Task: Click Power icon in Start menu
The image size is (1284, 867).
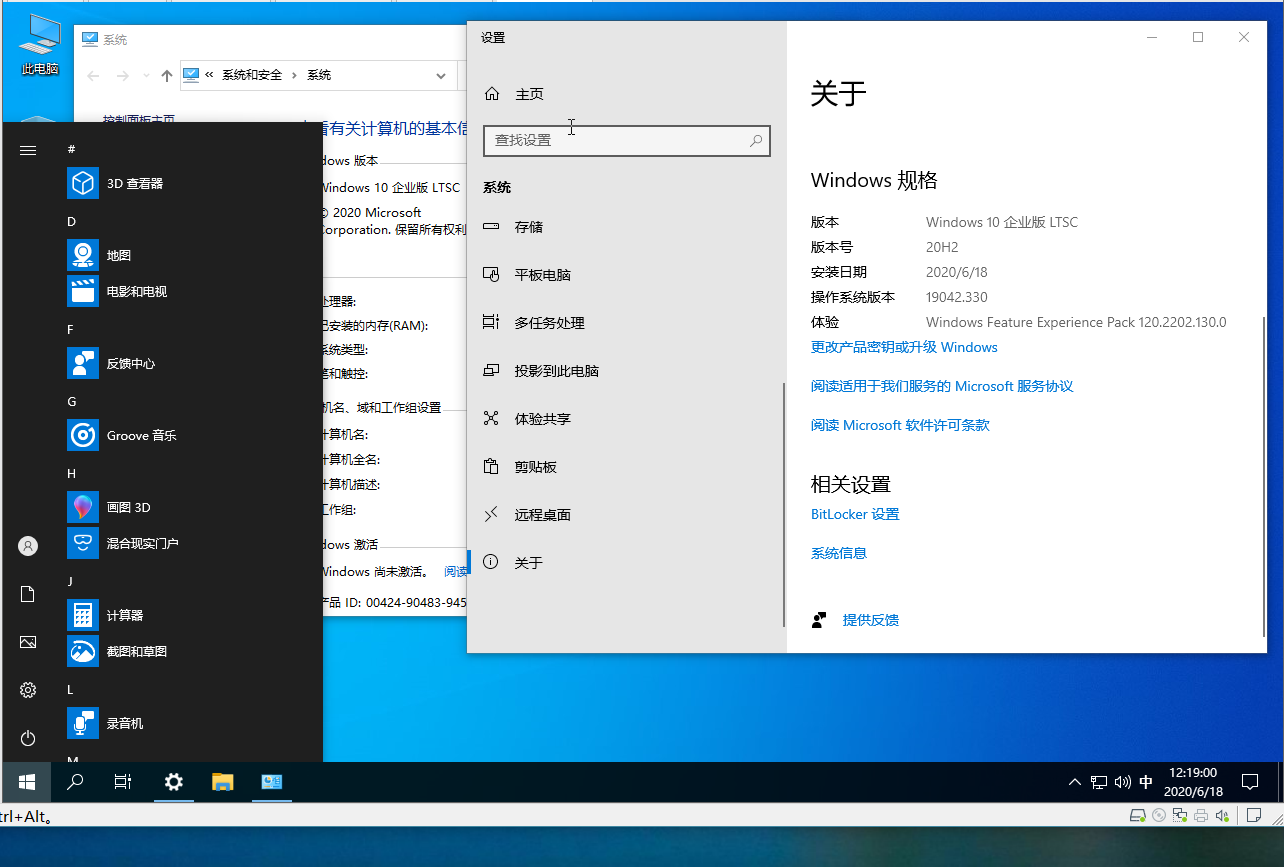Action: pos(28,738)
